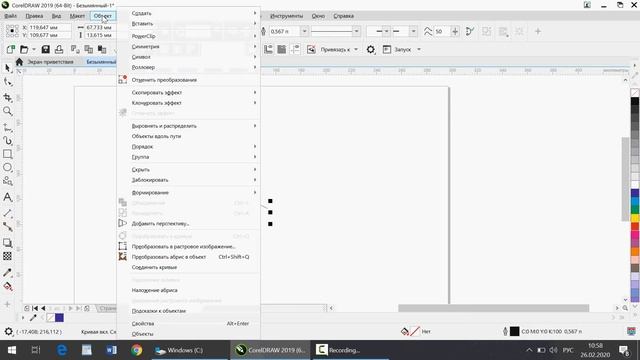The image size is (640, 360).
Task: Click the add page plus icon in toolbox
Action: [7, 304]
